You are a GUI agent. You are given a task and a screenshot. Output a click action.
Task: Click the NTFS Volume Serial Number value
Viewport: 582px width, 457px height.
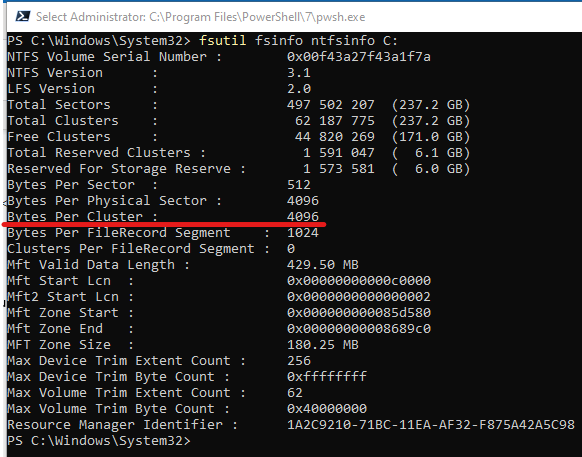359,56
